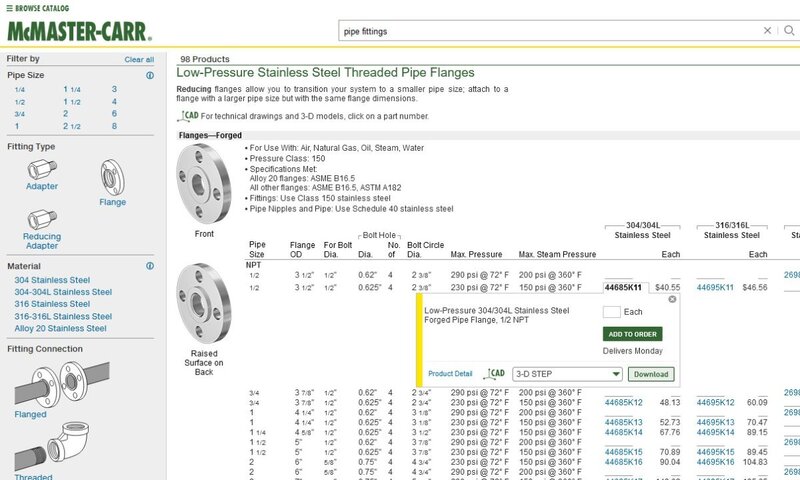Image resolution: width=800 pixels, height=480 pixels.
Task: Open part number 44685K16
Action: coord(623,462)
